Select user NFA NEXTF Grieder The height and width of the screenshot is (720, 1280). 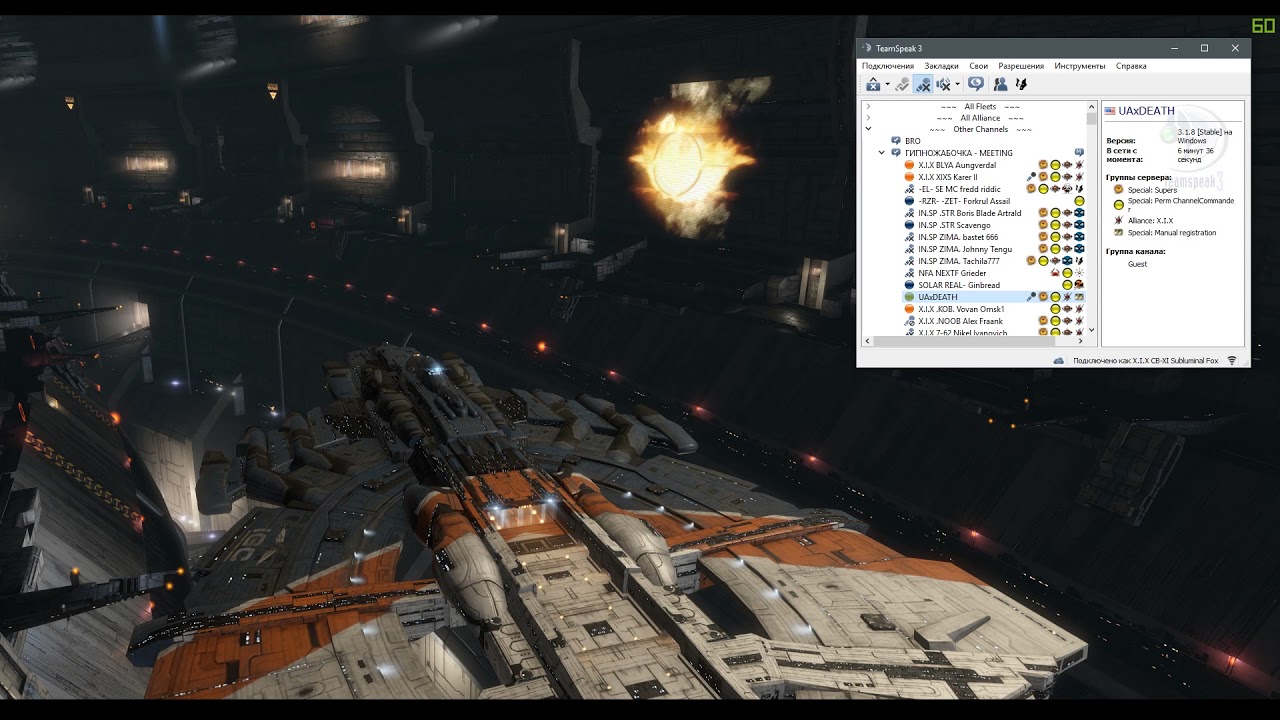[x=952, y=273]
